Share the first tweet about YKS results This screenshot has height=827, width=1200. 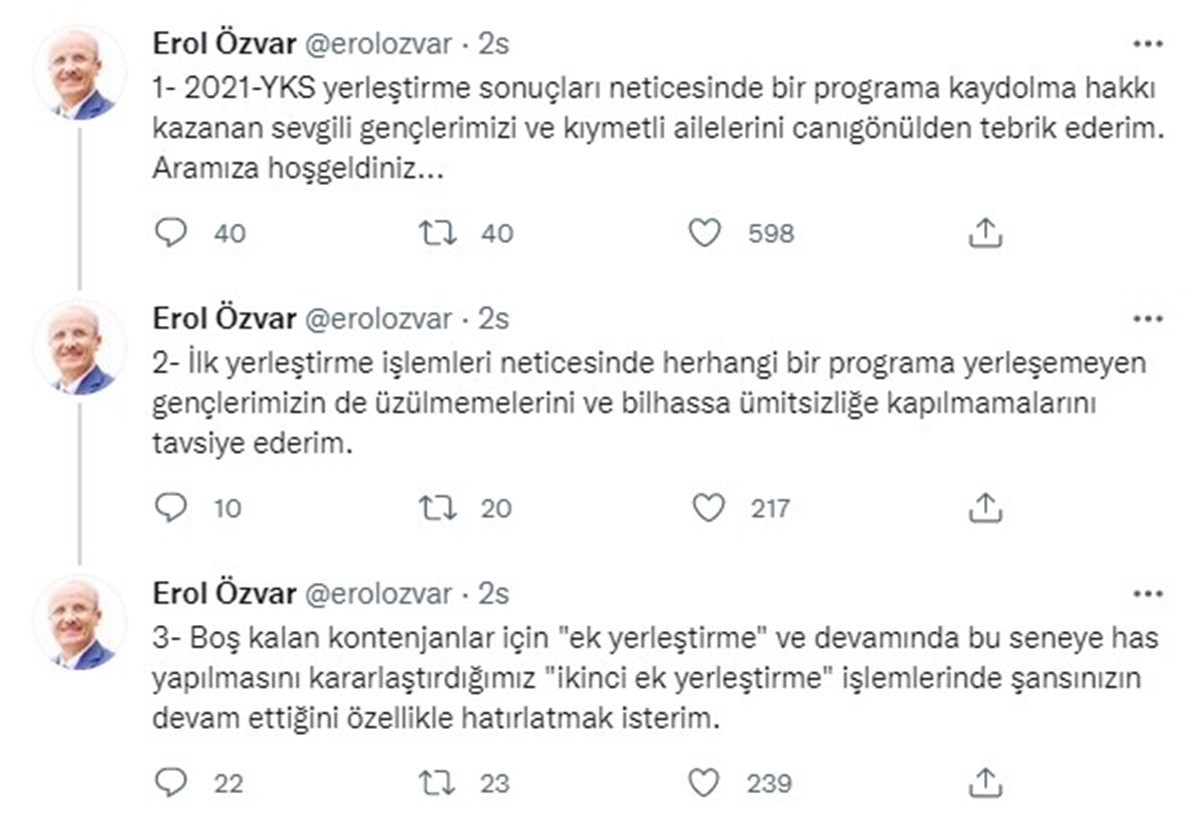986,233
